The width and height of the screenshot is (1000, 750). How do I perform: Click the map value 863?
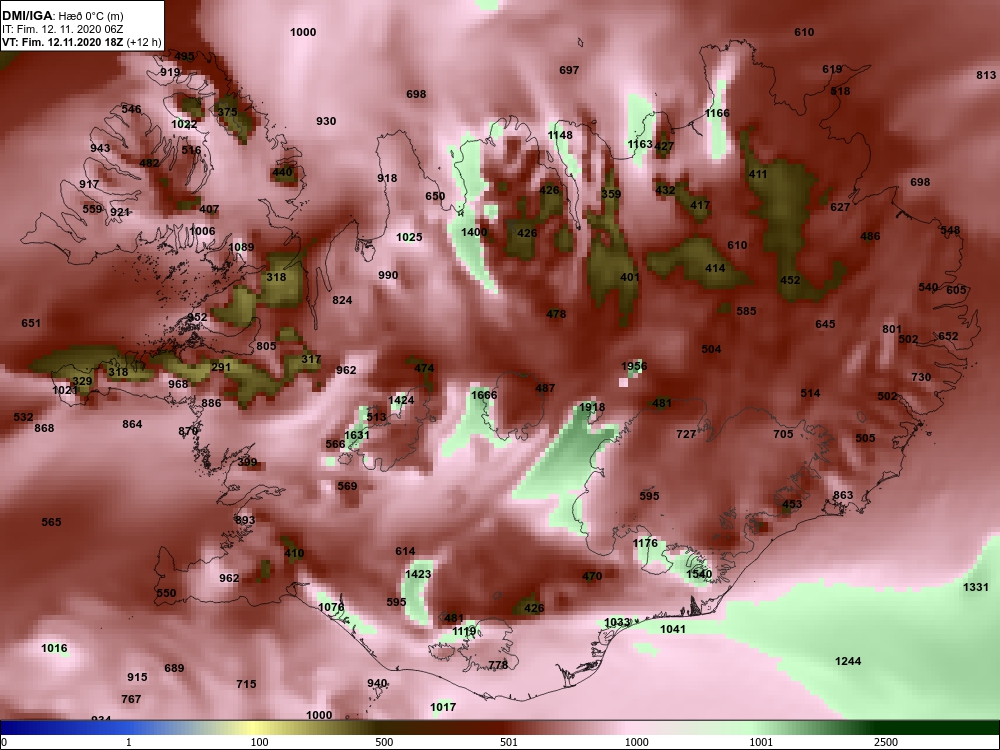coord(842,495)
